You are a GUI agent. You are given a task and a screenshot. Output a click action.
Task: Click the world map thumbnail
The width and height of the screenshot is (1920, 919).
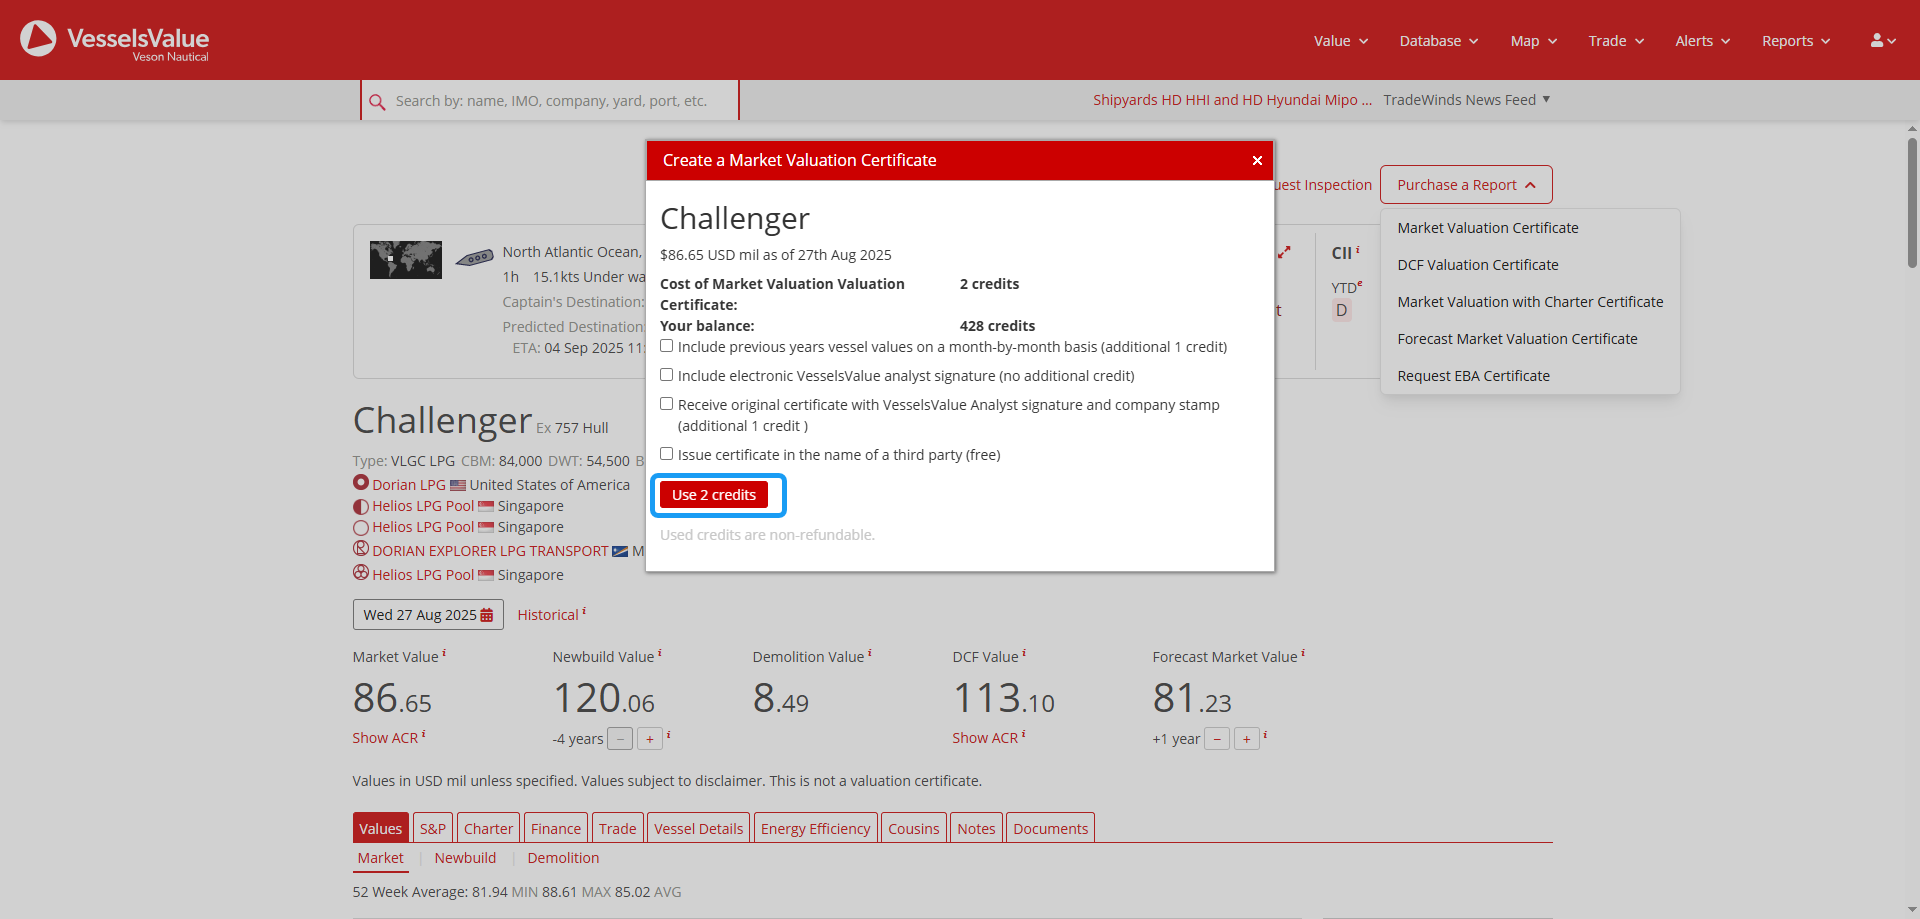pyautogui.click(x=405, y=260)
